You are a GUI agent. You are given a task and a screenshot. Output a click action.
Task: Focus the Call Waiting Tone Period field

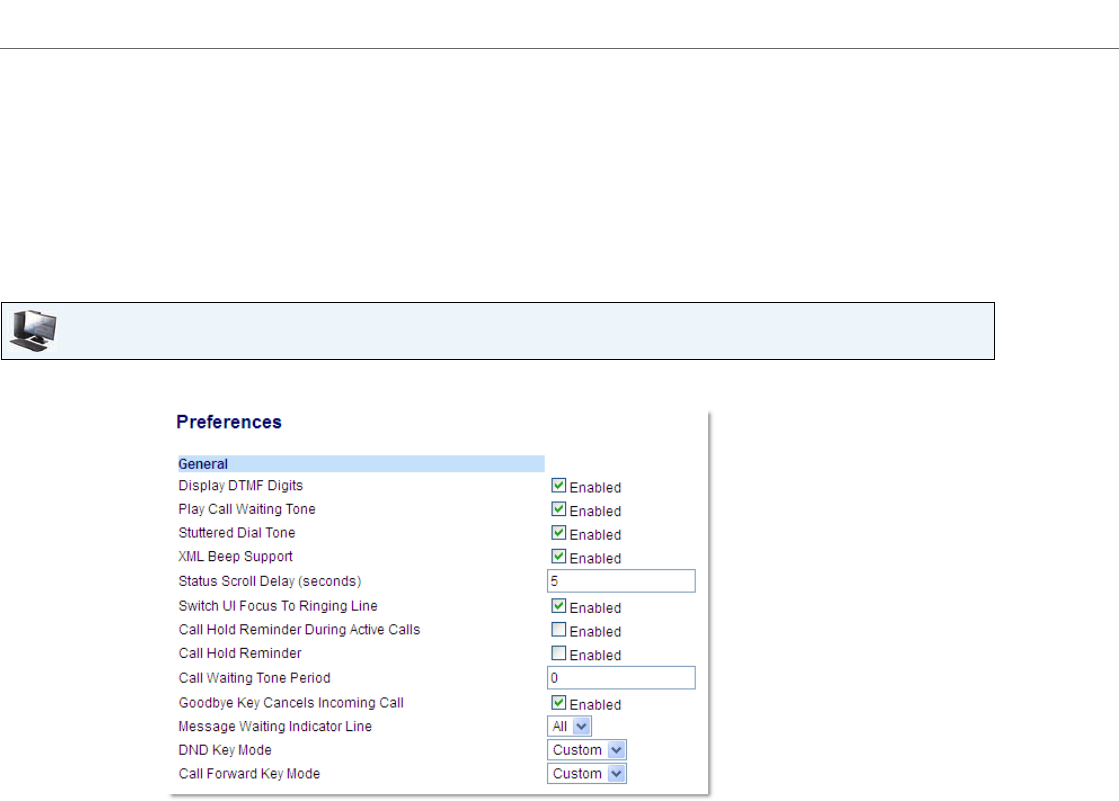point(620,678)
